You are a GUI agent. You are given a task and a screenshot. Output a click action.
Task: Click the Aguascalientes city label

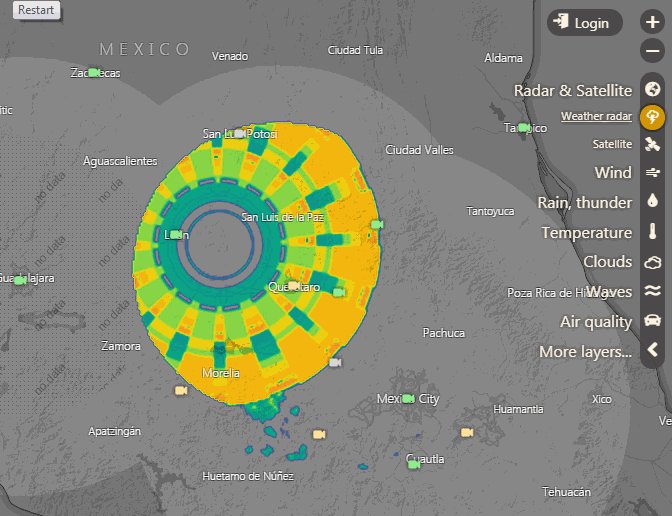(x=120, y=161)
